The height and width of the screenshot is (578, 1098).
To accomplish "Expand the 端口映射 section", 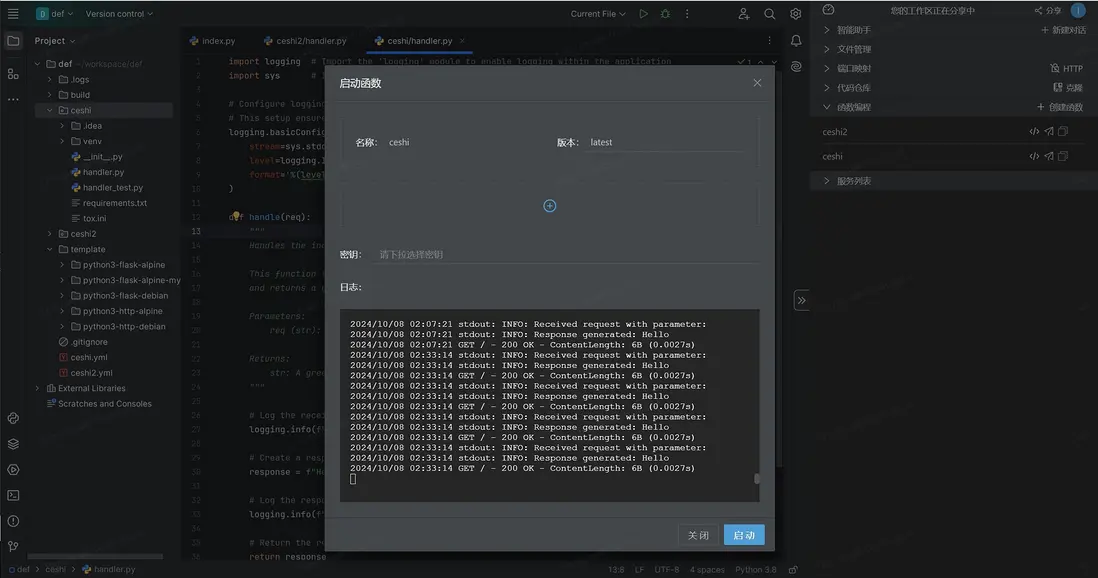I will (x=827, y=69).
